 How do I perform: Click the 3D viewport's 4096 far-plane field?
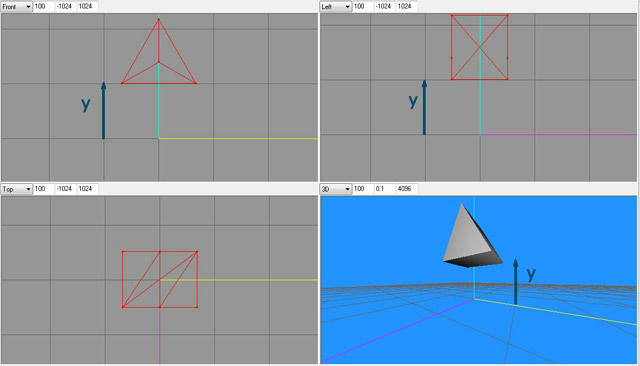[x=406, y=189]
